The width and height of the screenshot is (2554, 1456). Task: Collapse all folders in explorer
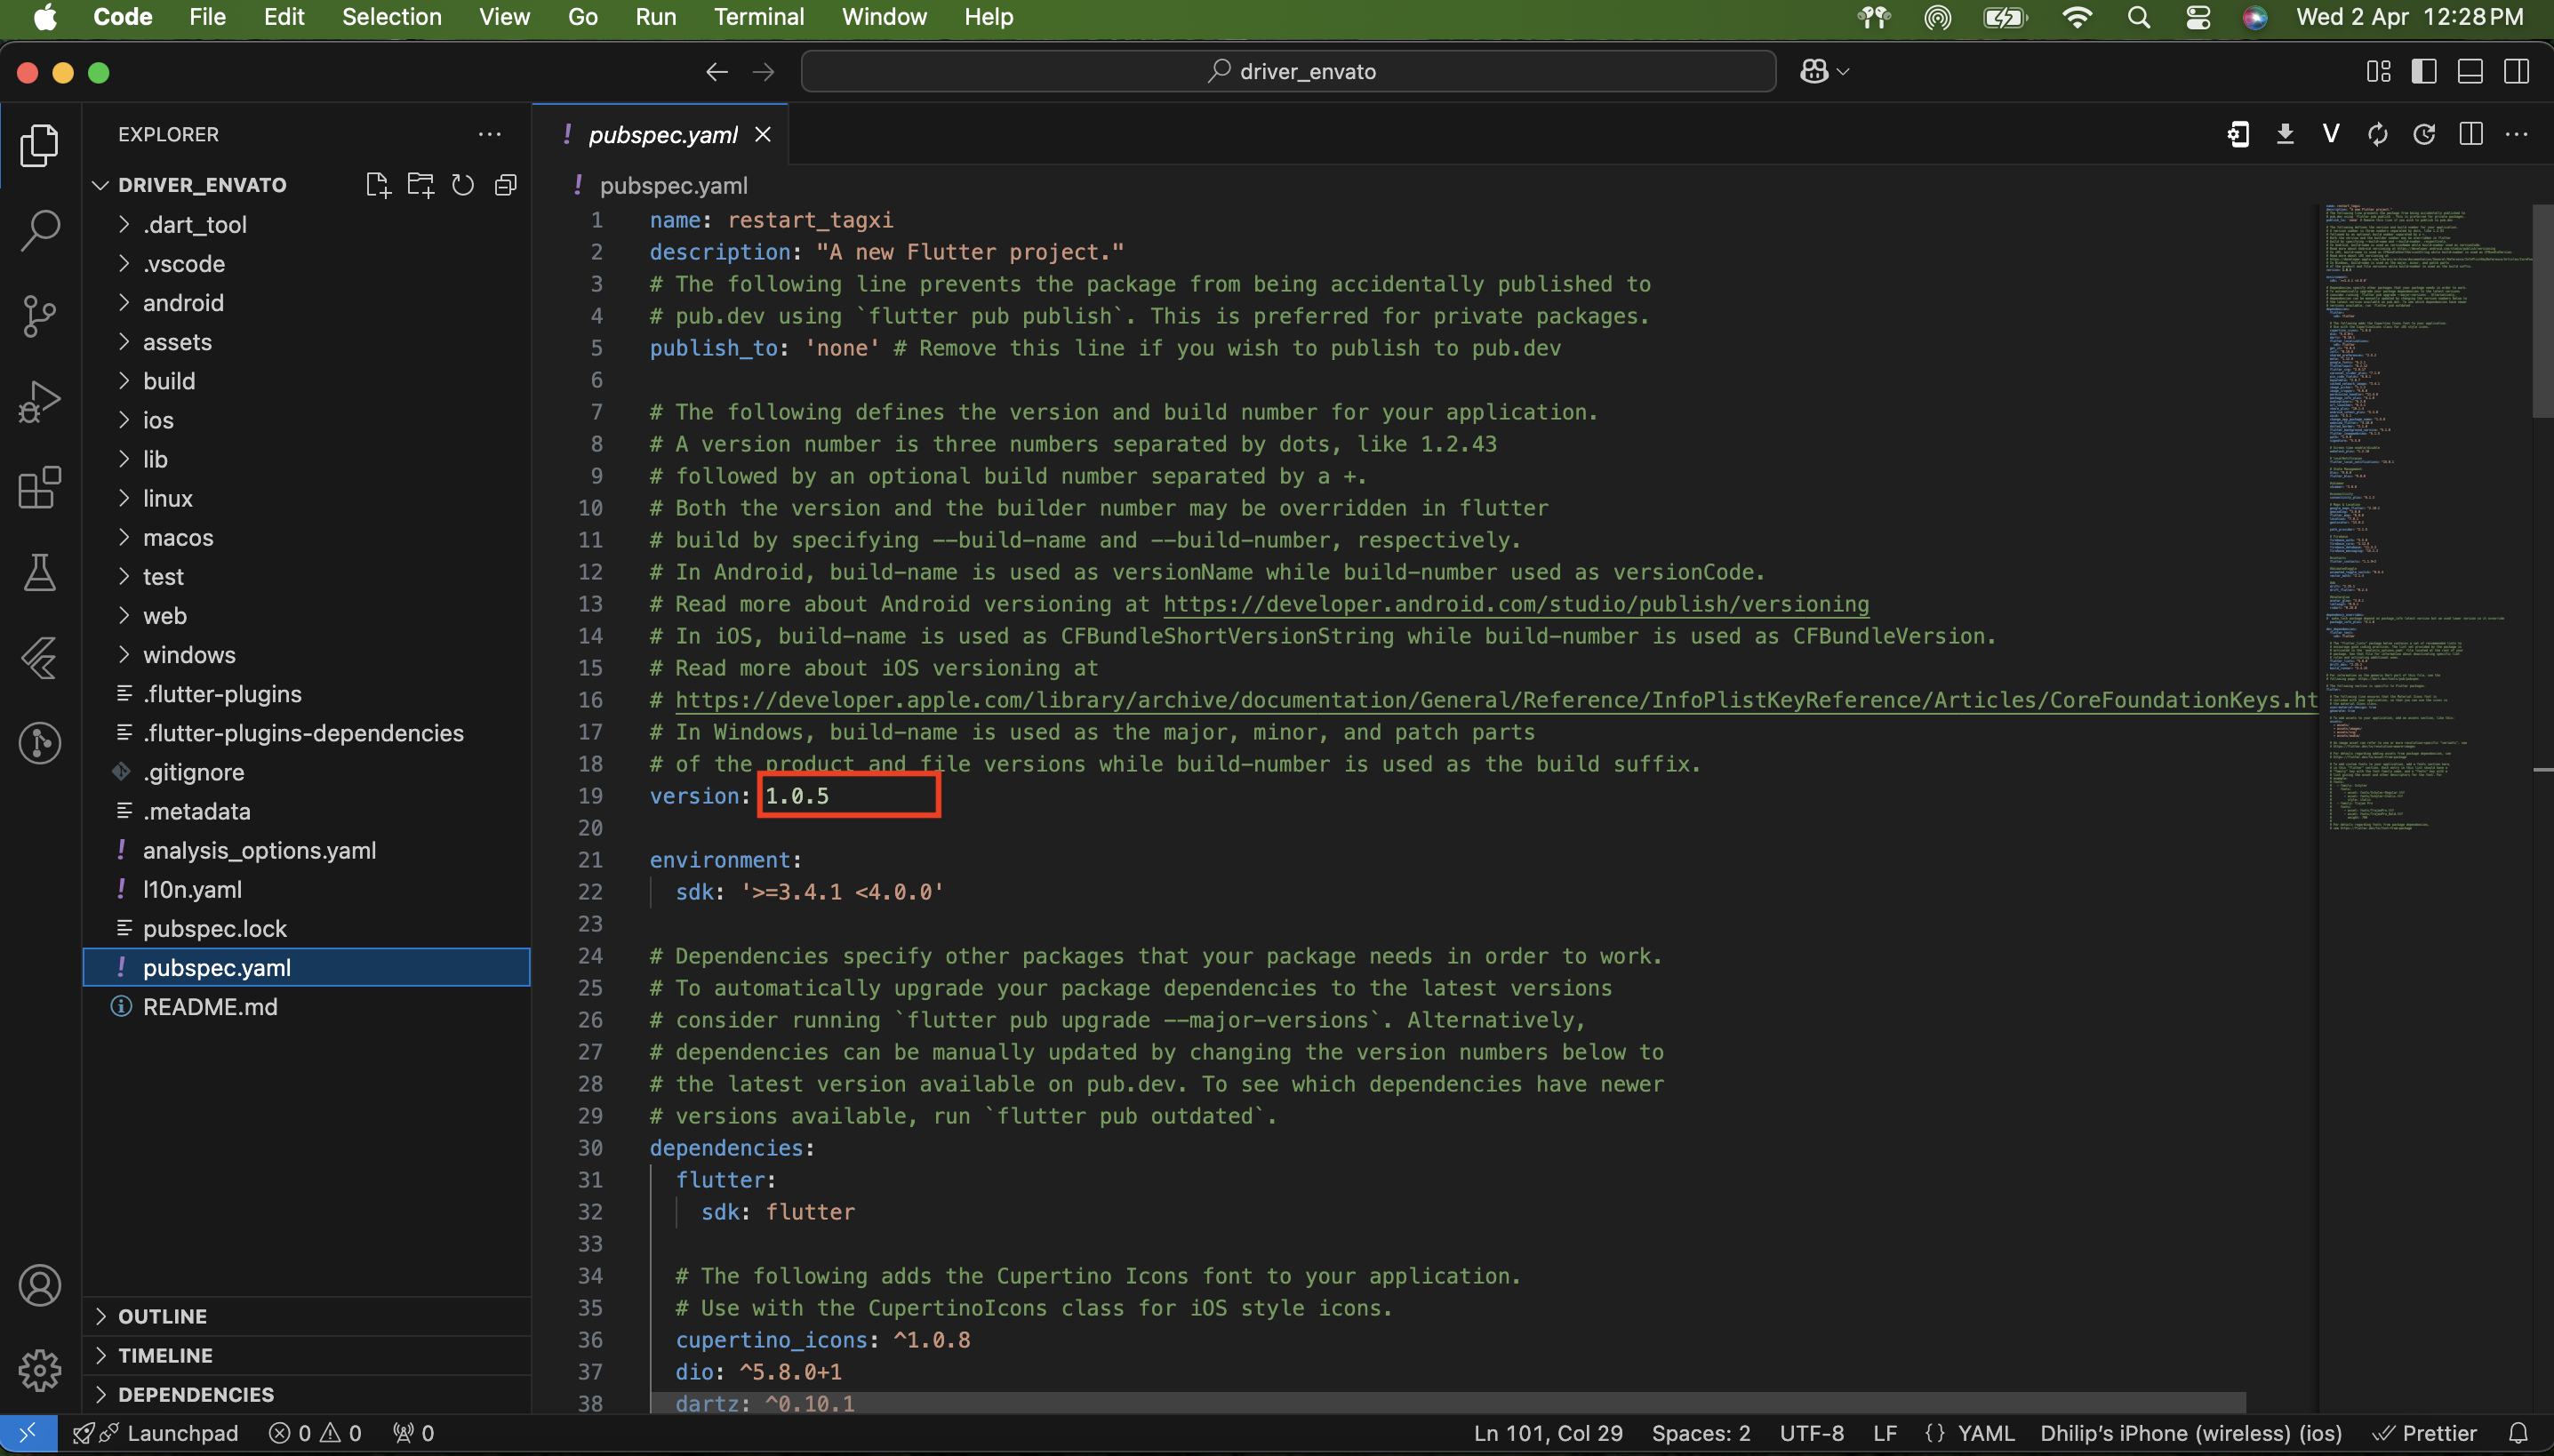point(506,185)
